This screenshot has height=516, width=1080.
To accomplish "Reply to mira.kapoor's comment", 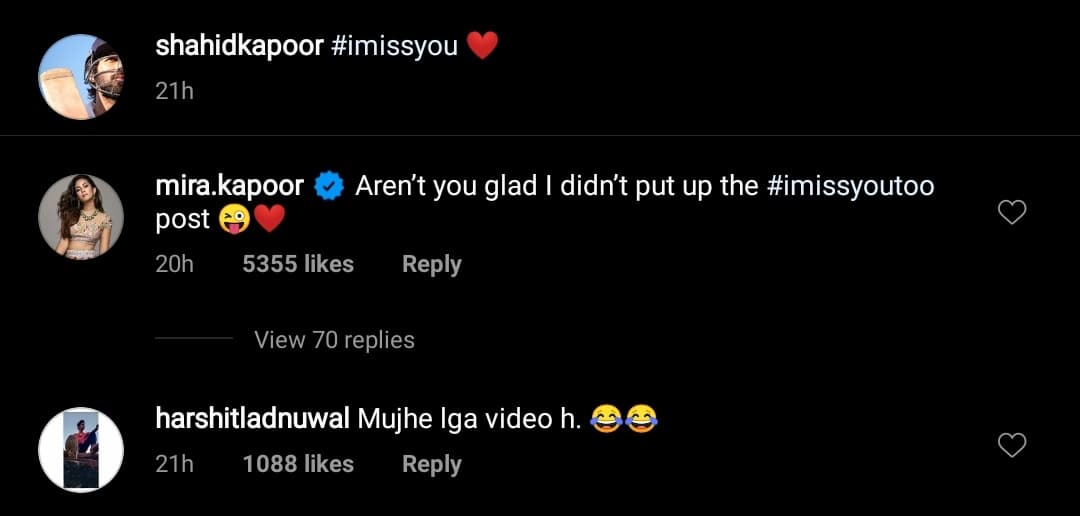I will pyautogui.click(x=431, y=264).
